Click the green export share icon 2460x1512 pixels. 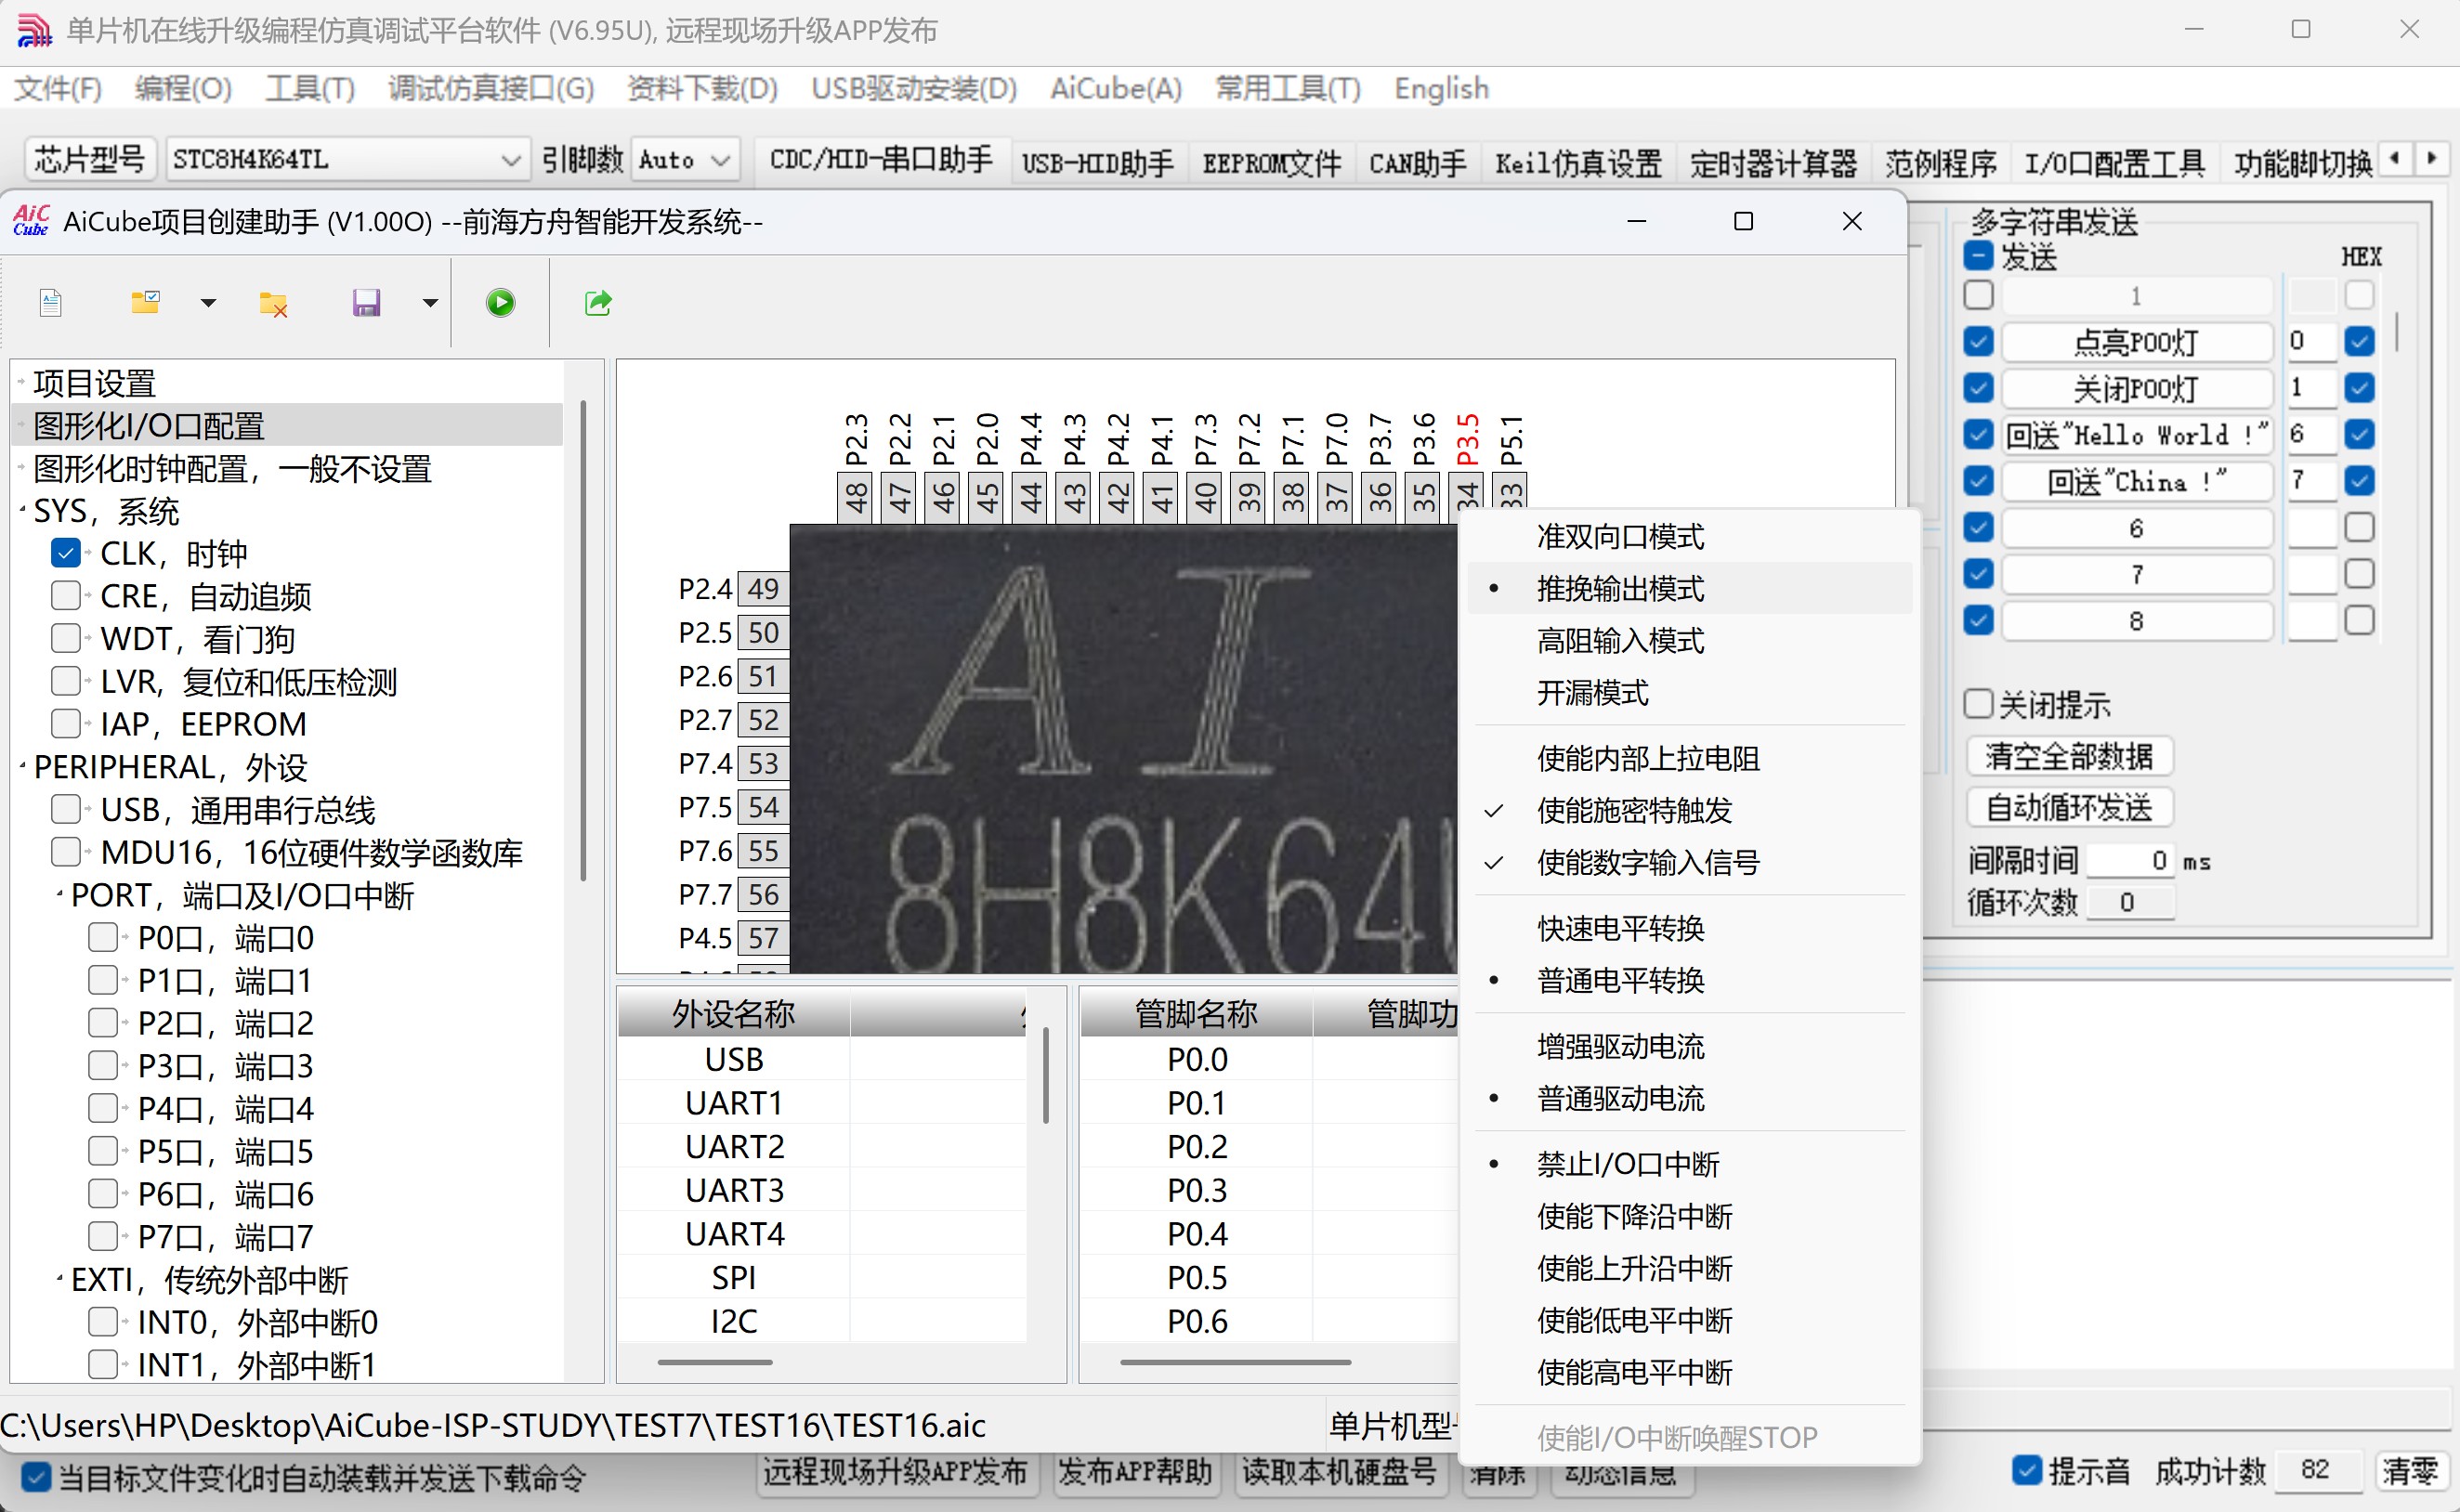click(598, 302)
